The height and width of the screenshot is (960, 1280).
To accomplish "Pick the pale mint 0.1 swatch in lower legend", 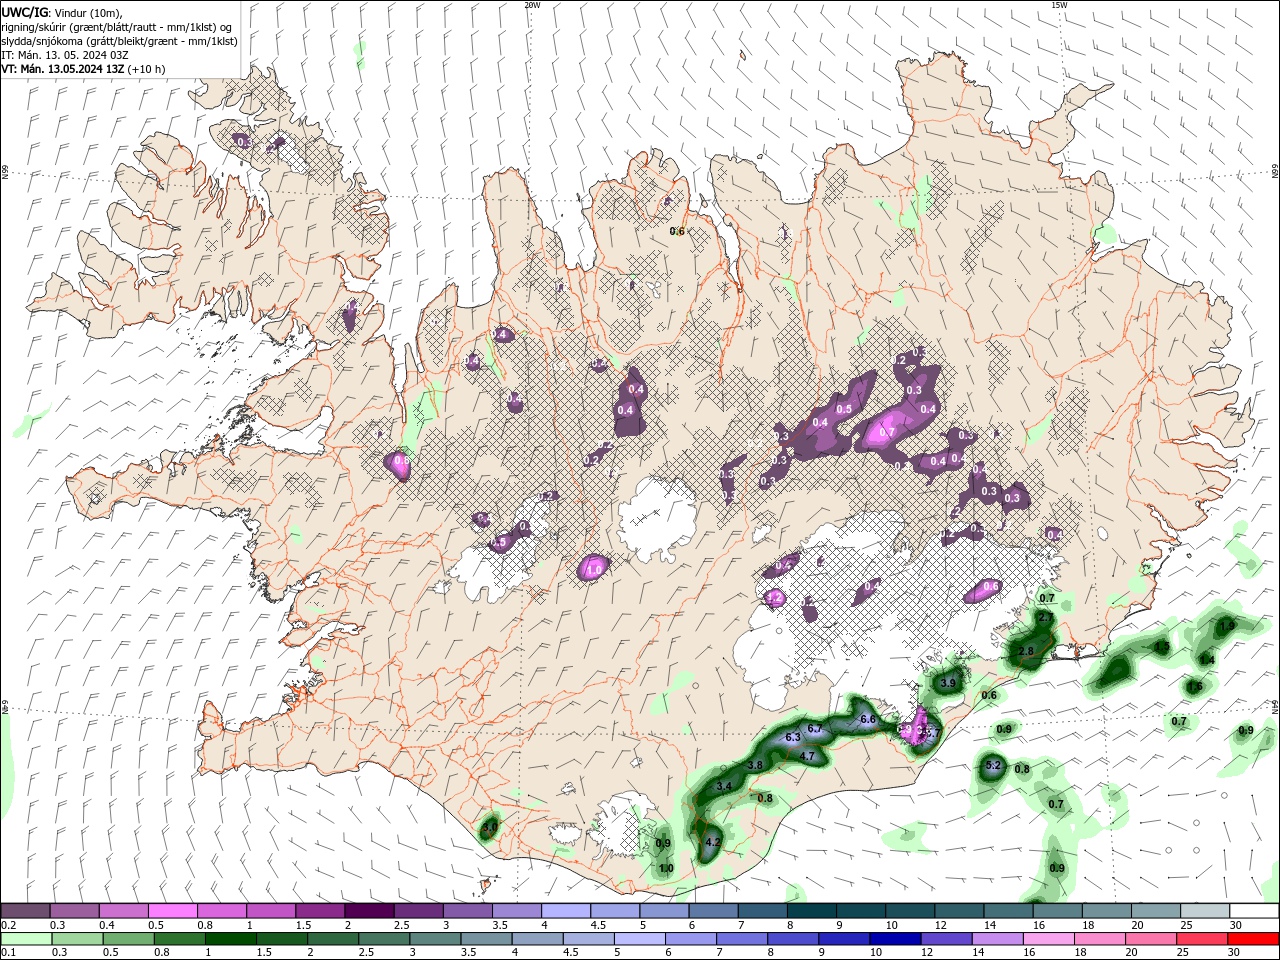I will pyautogui.click(x=25, y=939).
